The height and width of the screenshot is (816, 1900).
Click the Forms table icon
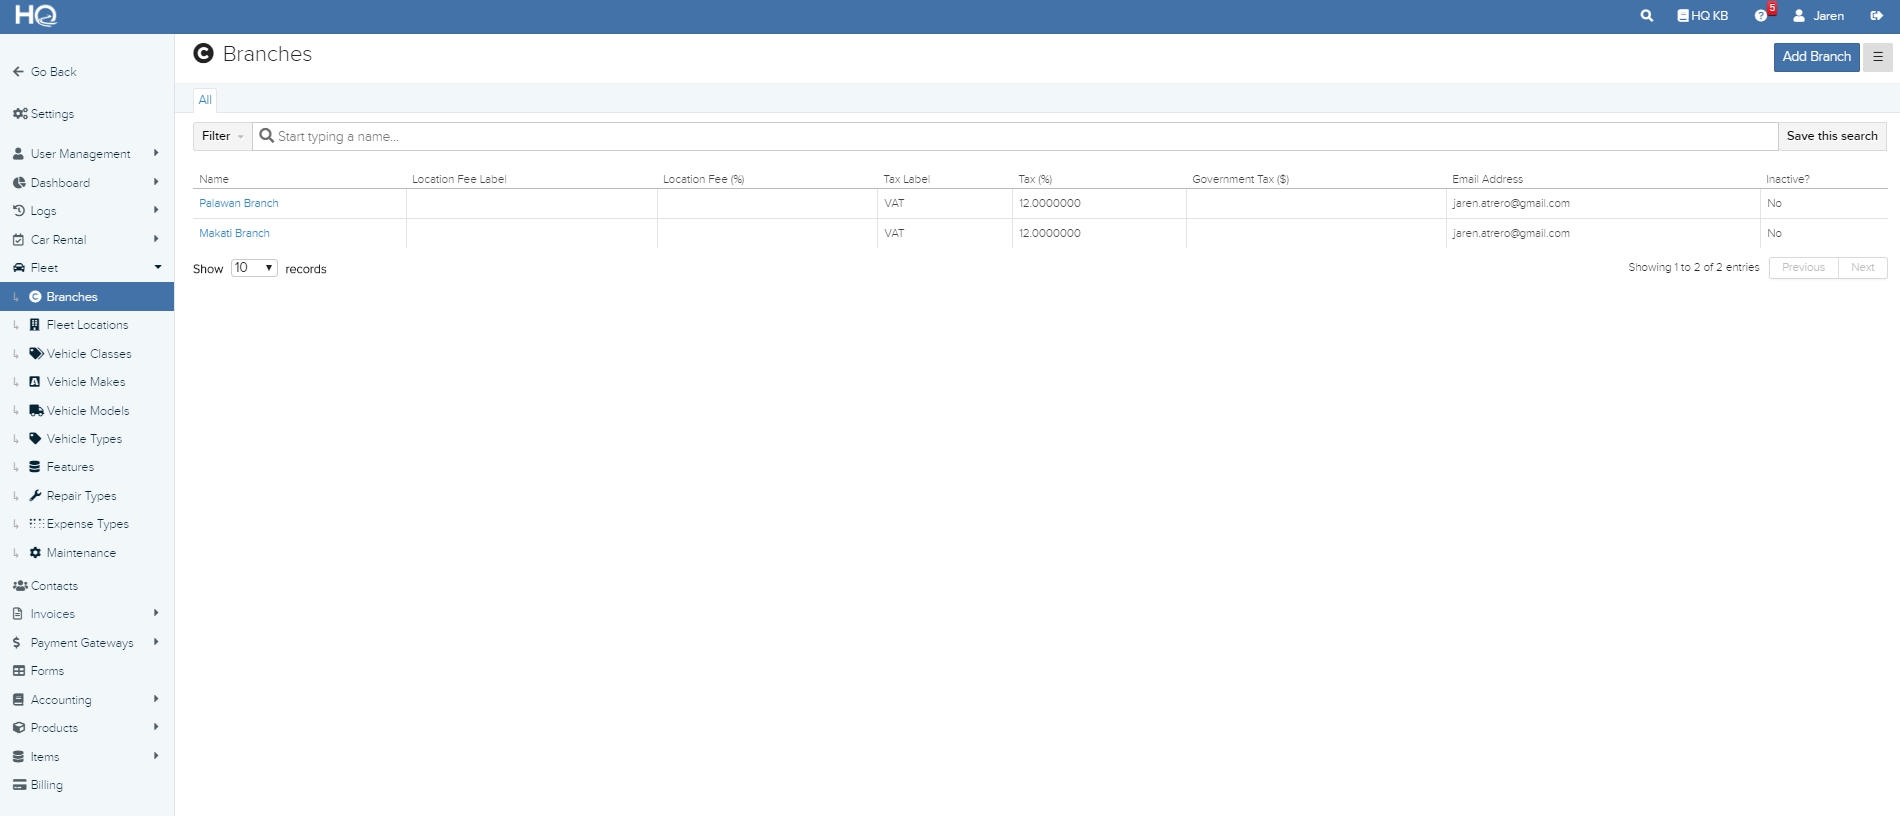point(19,671)
